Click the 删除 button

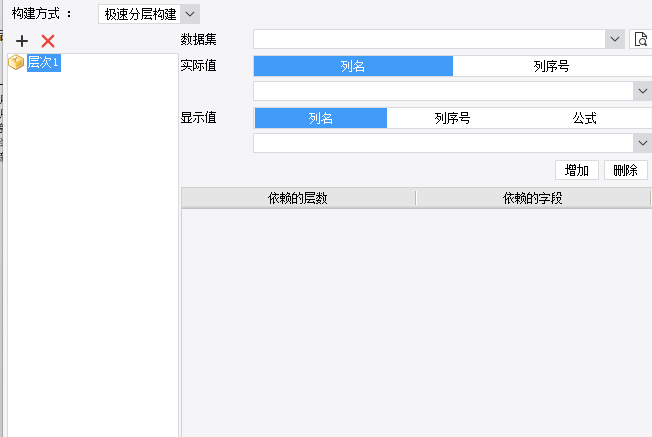[x=625, y=170]
